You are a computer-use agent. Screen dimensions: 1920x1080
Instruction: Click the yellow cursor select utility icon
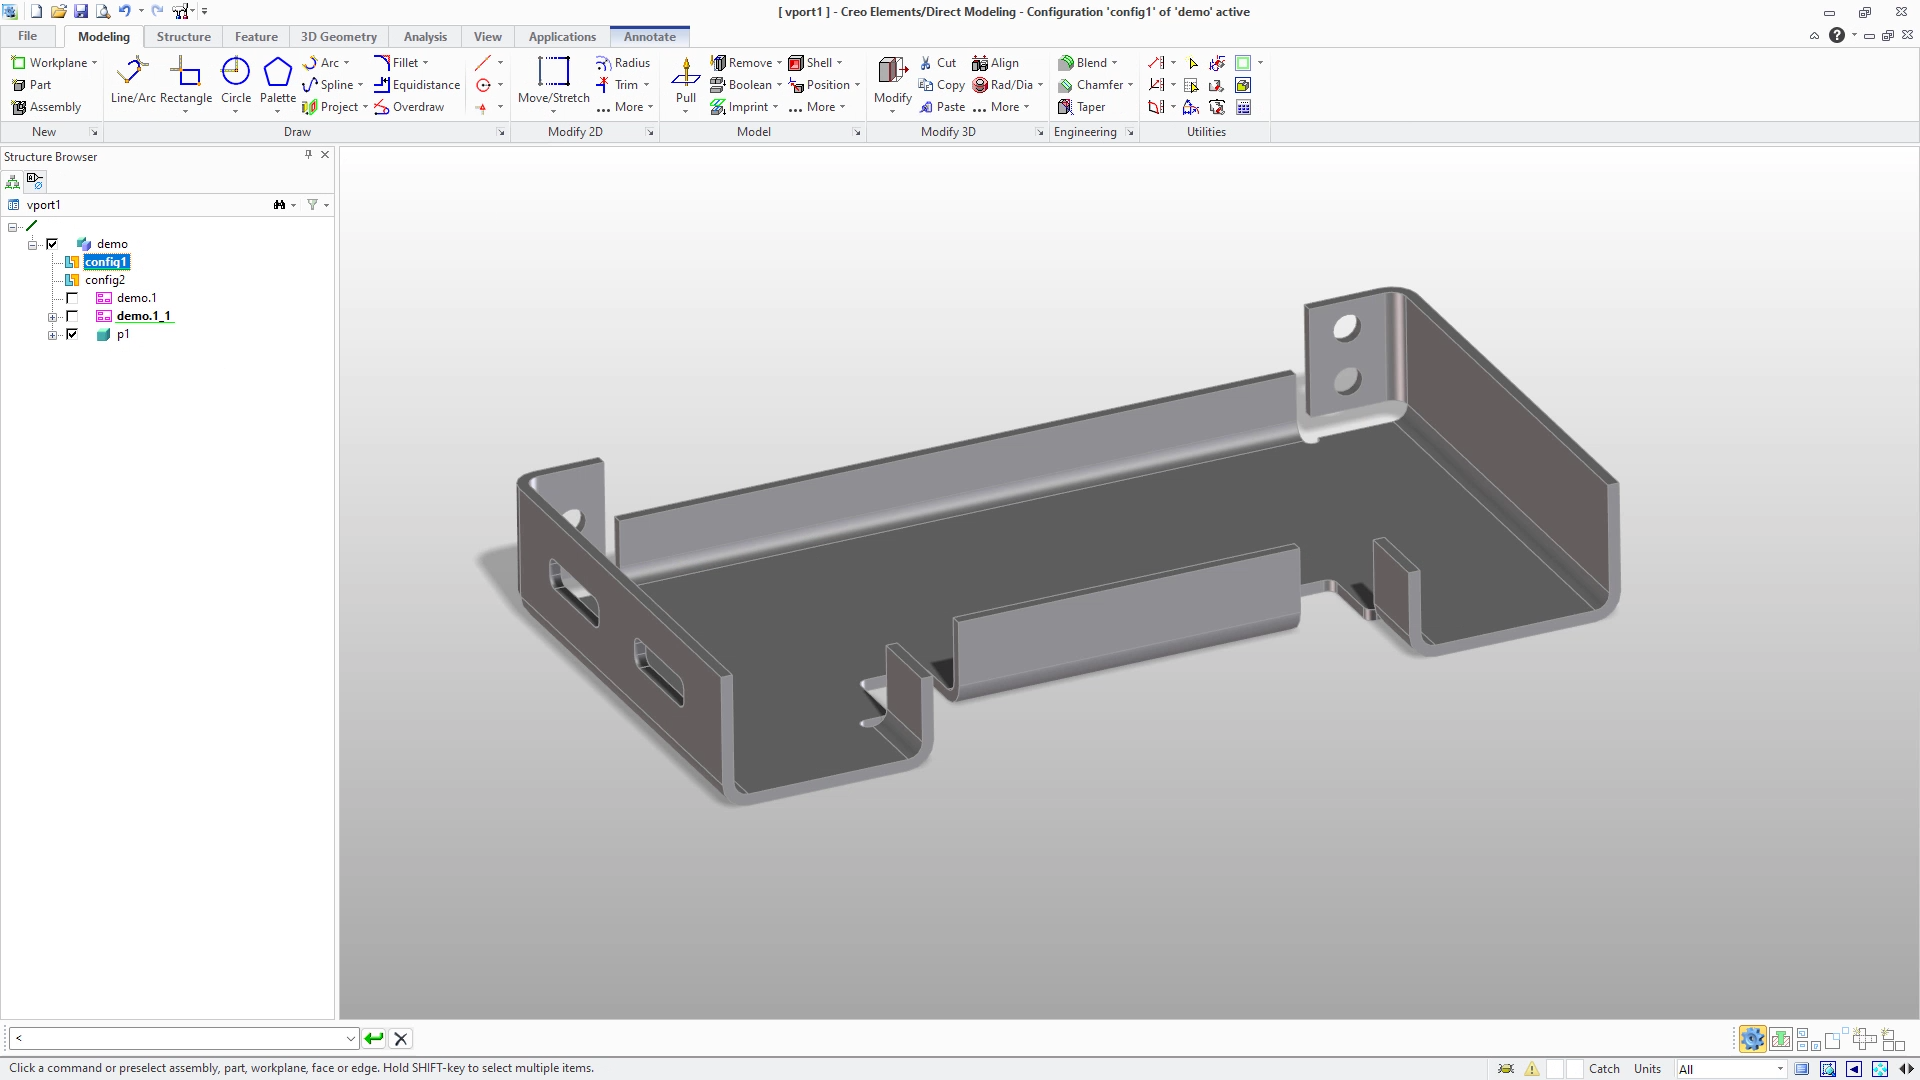tap(1192, 63)
